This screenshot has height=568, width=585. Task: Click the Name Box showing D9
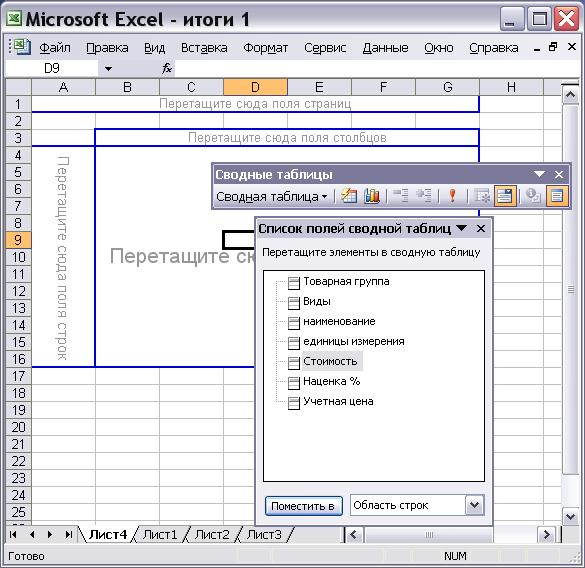(x=52, y=68)
